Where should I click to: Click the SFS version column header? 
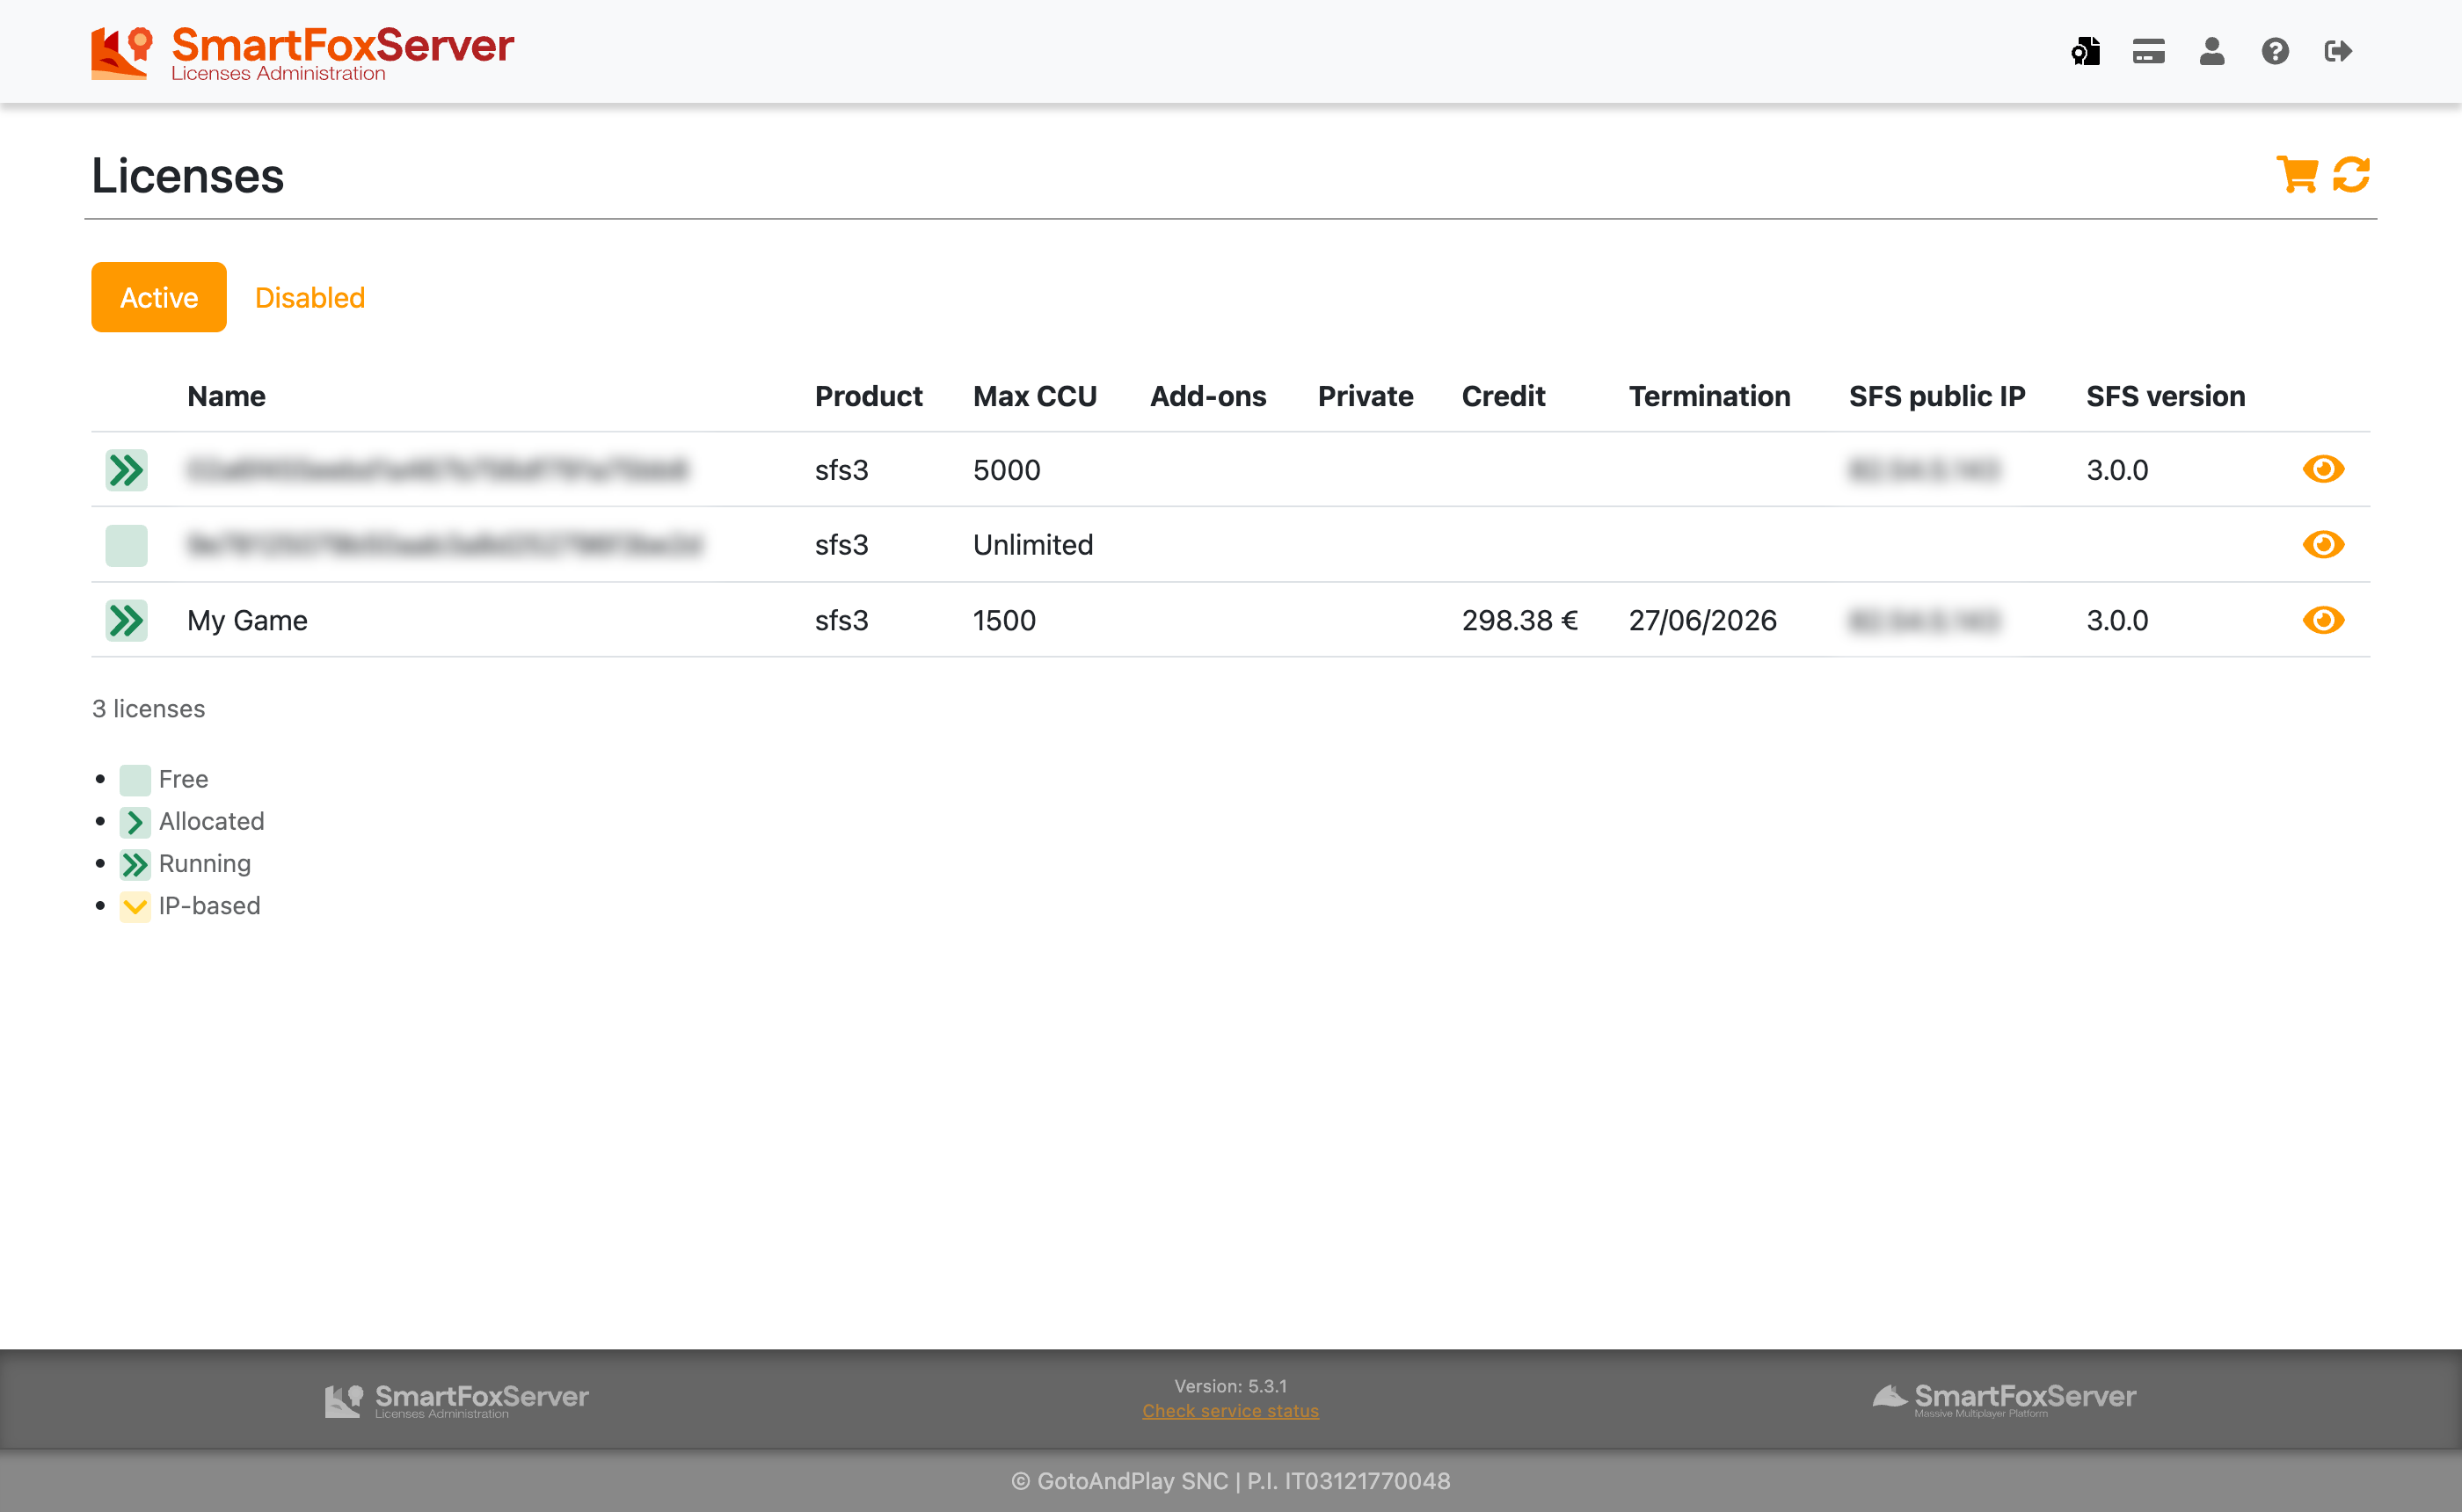pyautogui.click(x=2165, y=396)
